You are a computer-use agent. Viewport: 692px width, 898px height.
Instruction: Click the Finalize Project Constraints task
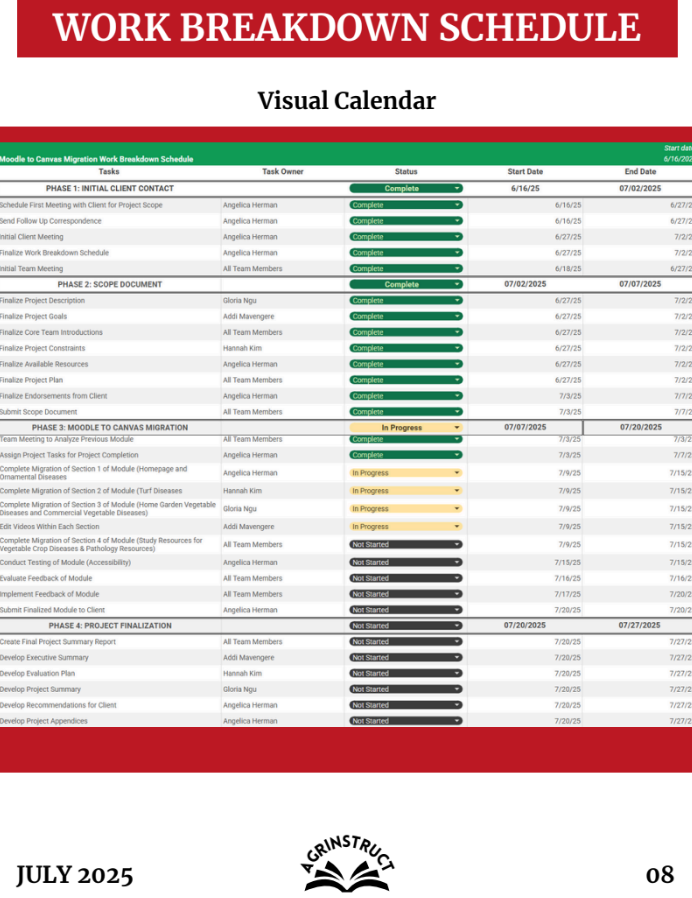coord(42,348)
